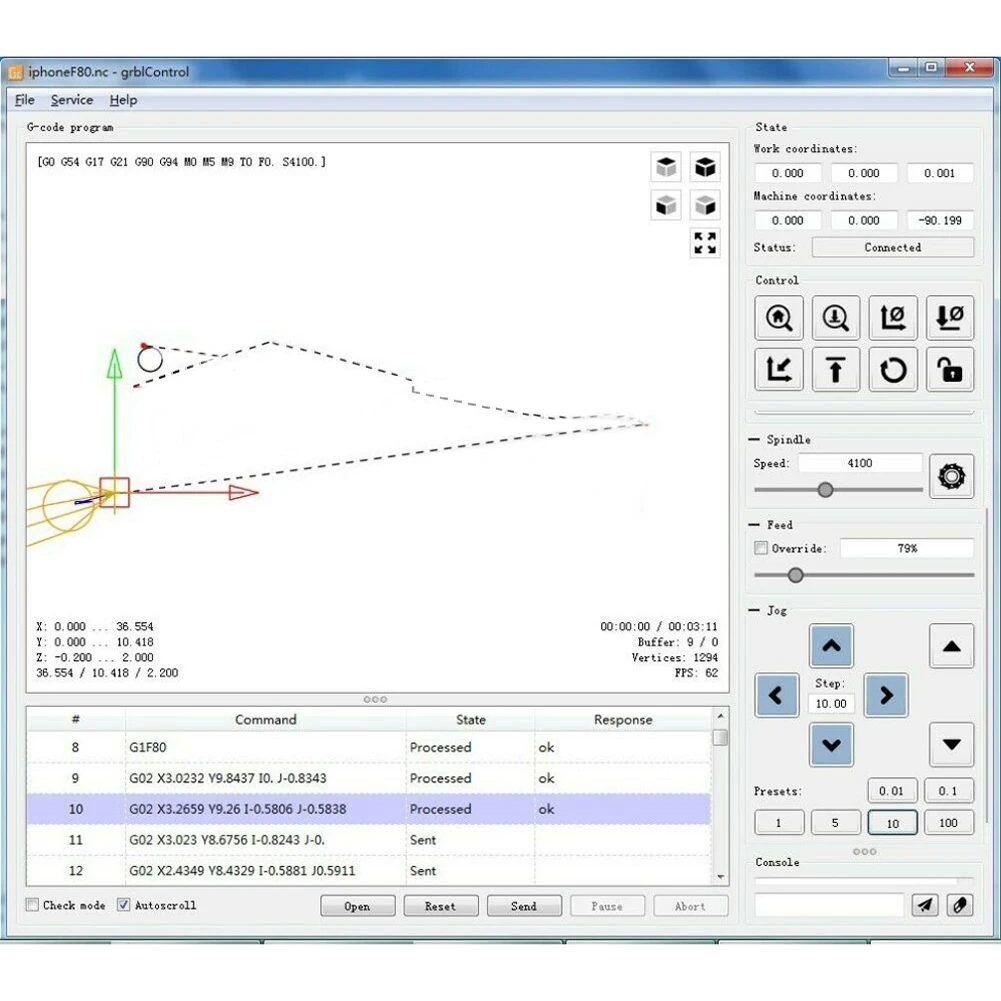This screenshot has height=1001, width=1001.
Task: Disable the Autoscroll checkbox
Action: coord(124,905)
